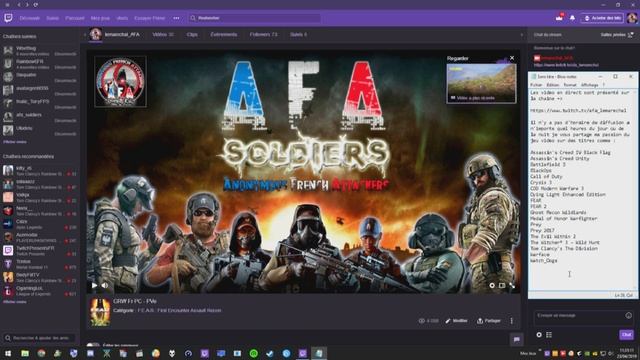Switch to the Suivis channel tab
The width and height of the screenshot is (640, 360).
click(298, 35)
